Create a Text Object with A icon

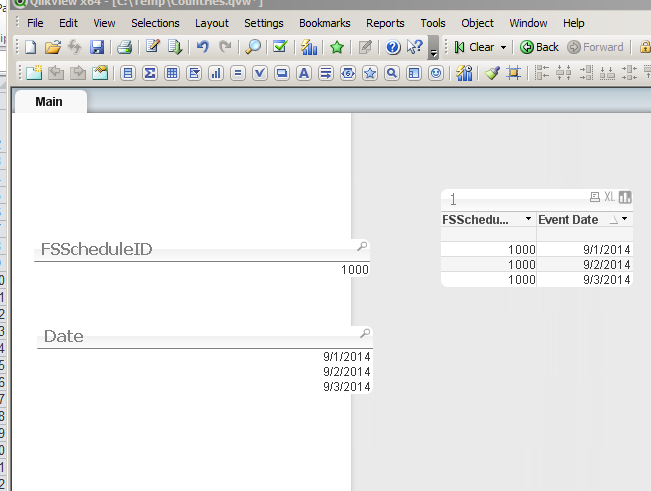tap(304, 73)
